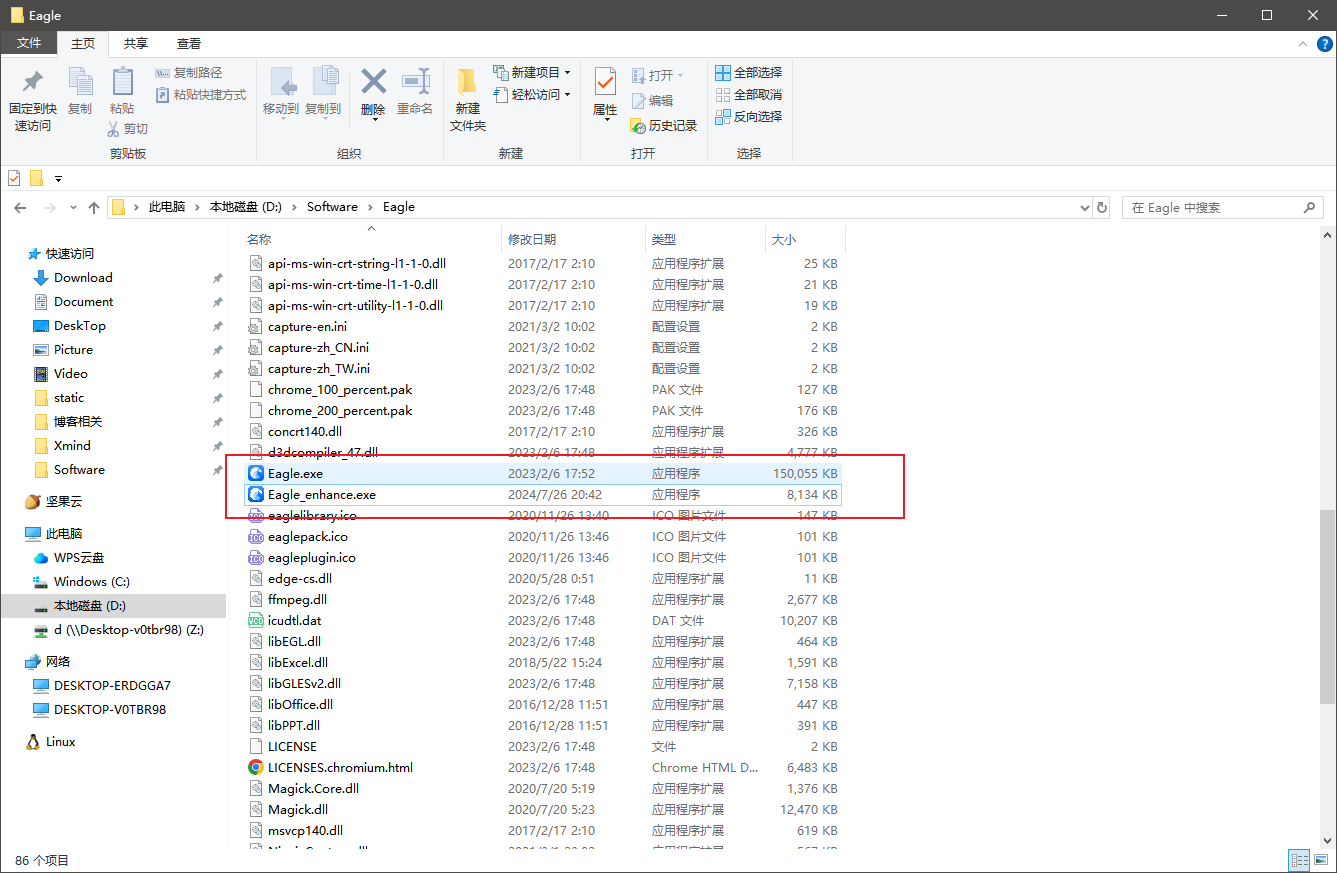Image resolution: width=1337 pixels, height=873 pixels.
Task: Open the address bar history dropdown
Action: click(1086, 207)
